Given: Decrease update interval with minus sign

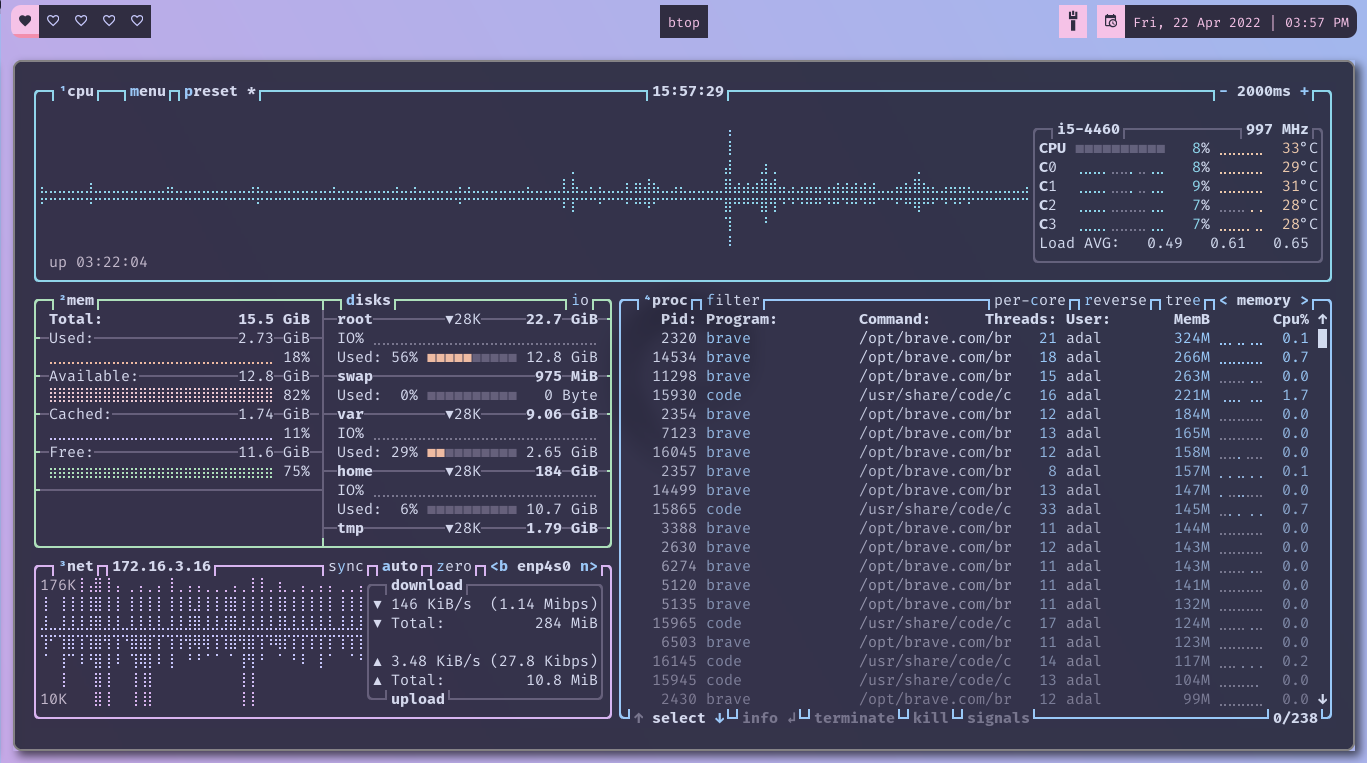Looking at the screenshot, I should point(1223,91).
